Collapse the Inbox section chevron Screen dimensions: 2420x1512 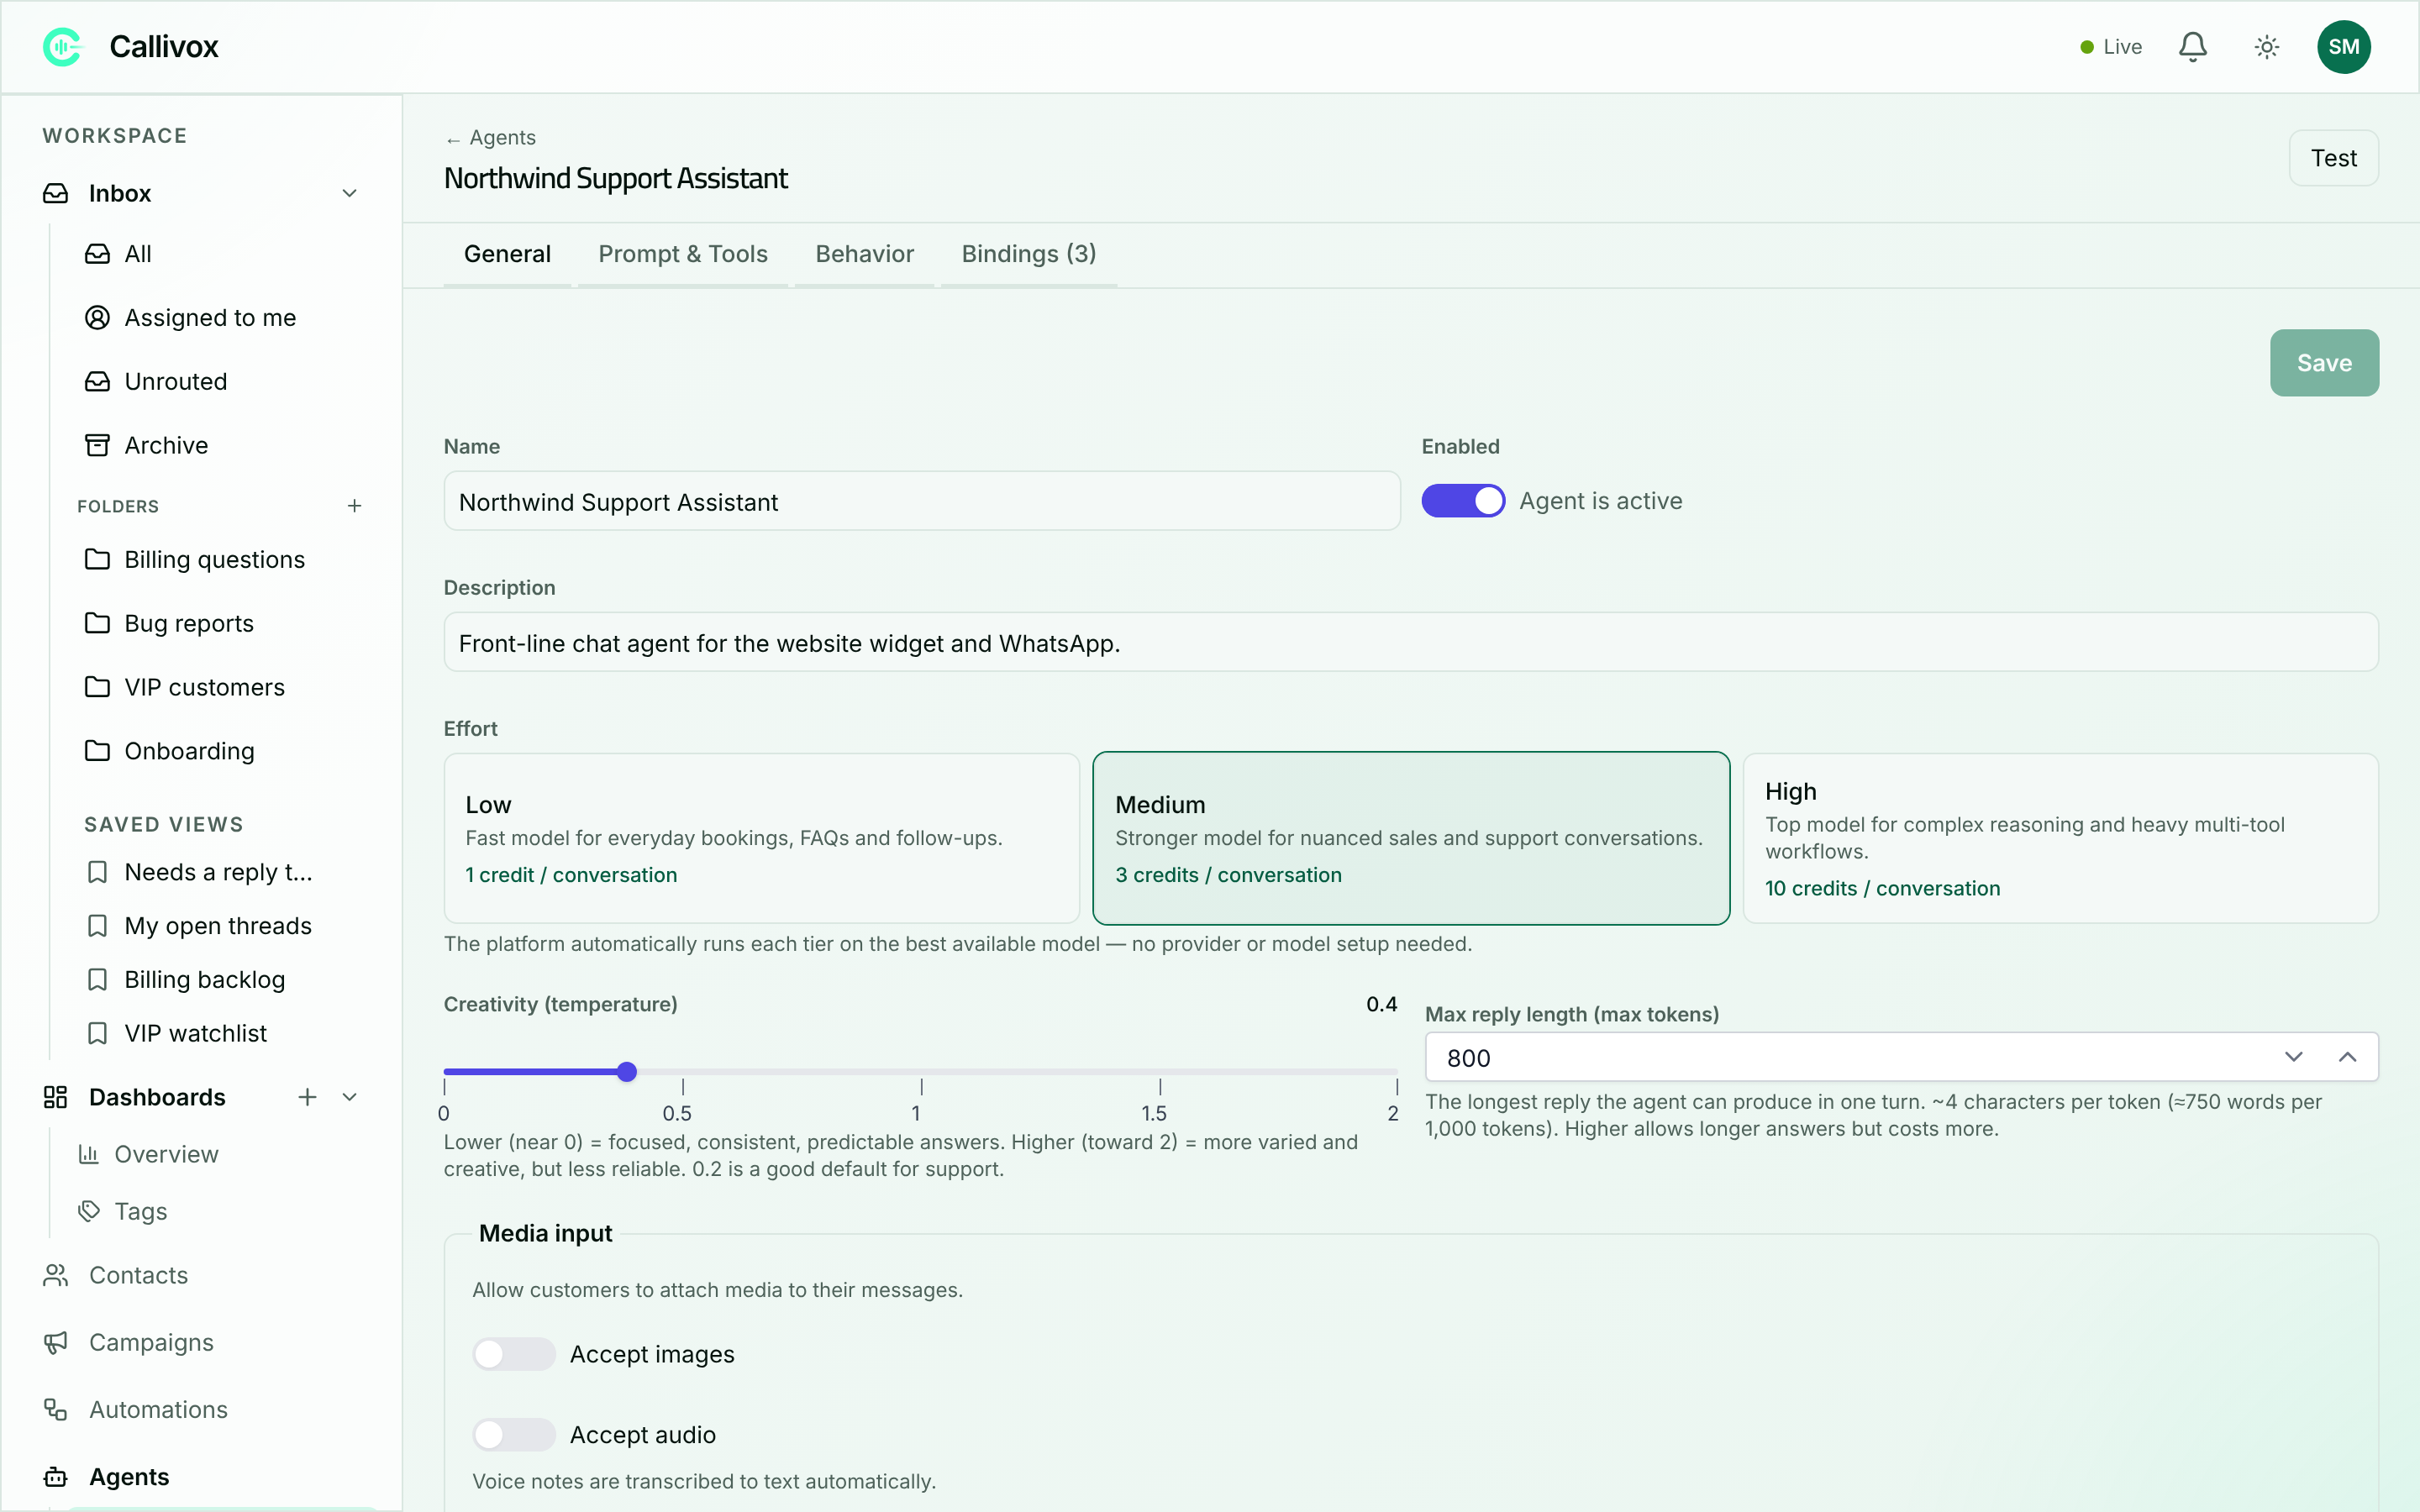349,193
